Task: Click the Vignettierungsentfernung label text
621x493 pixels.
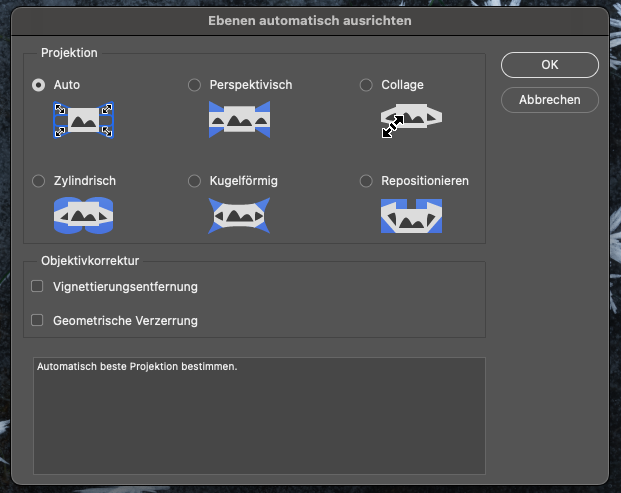Action: 126,287
